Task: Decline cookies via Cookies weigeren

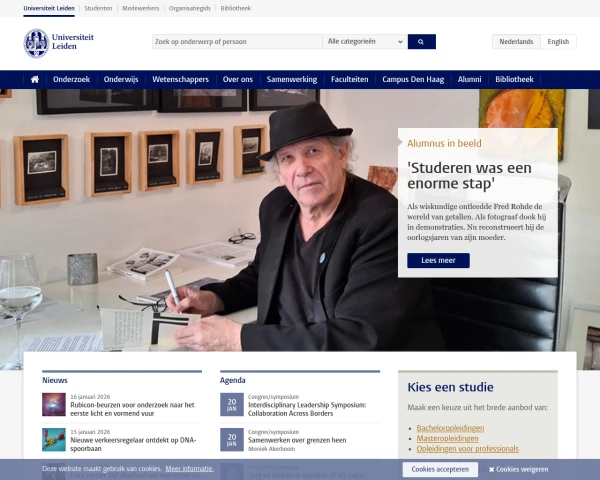Action: coord(518,469)
